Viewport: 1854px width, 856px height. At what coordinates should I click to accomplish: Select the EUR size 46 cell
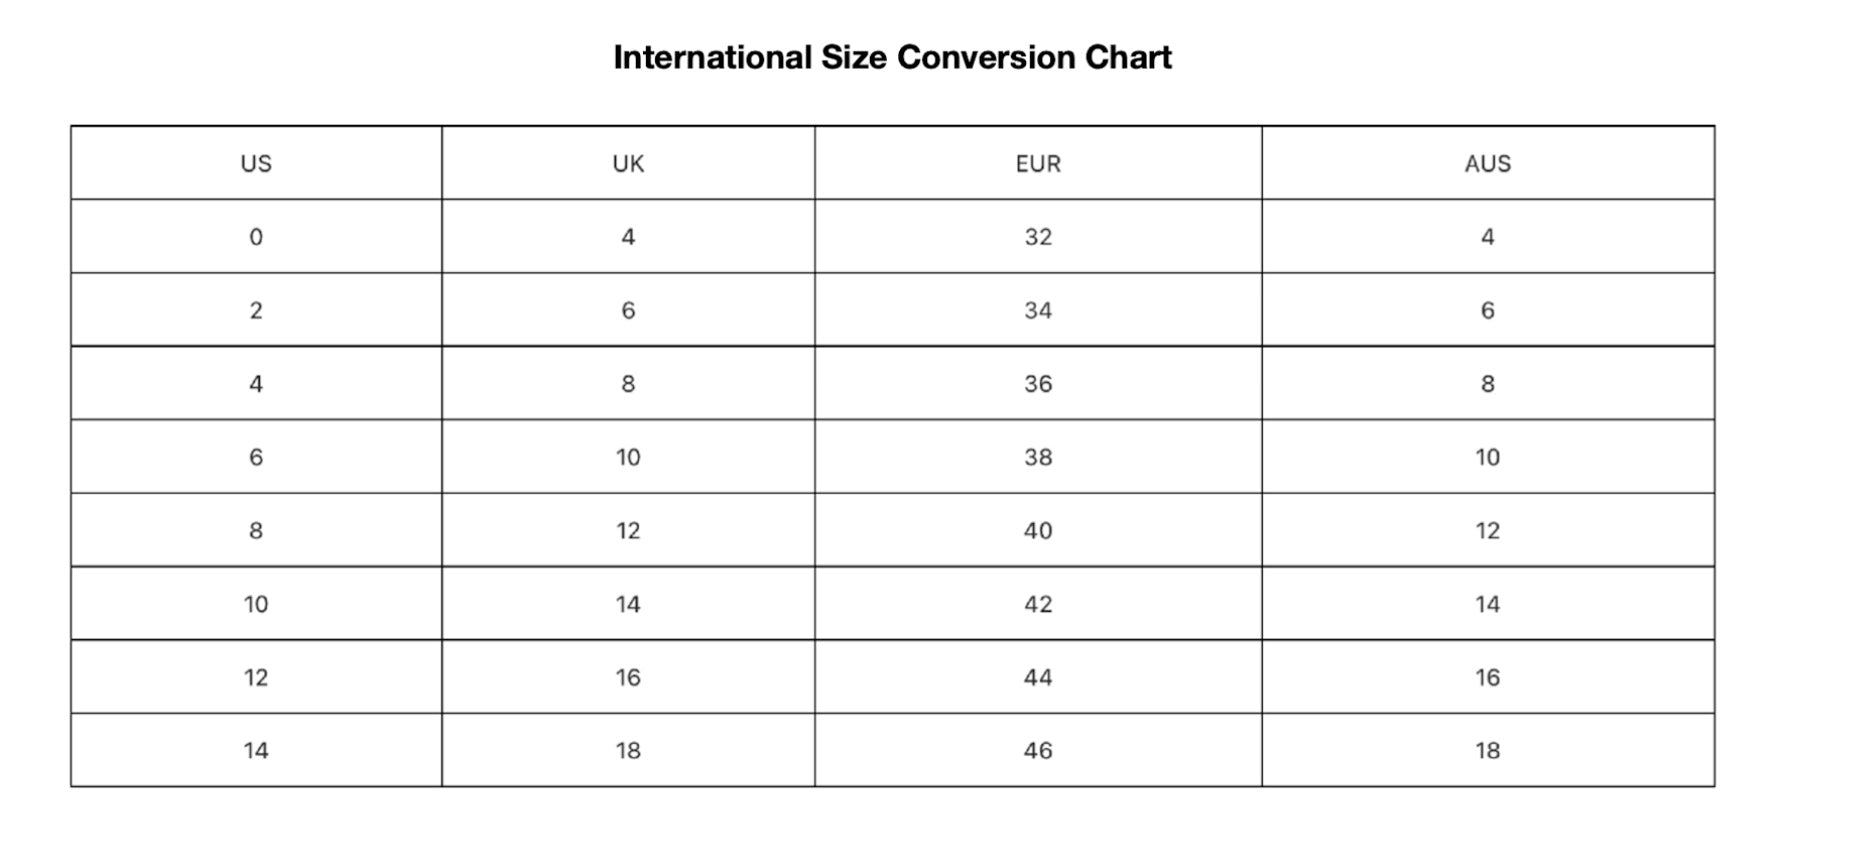pyautogui.click(x=1038, y=751)
